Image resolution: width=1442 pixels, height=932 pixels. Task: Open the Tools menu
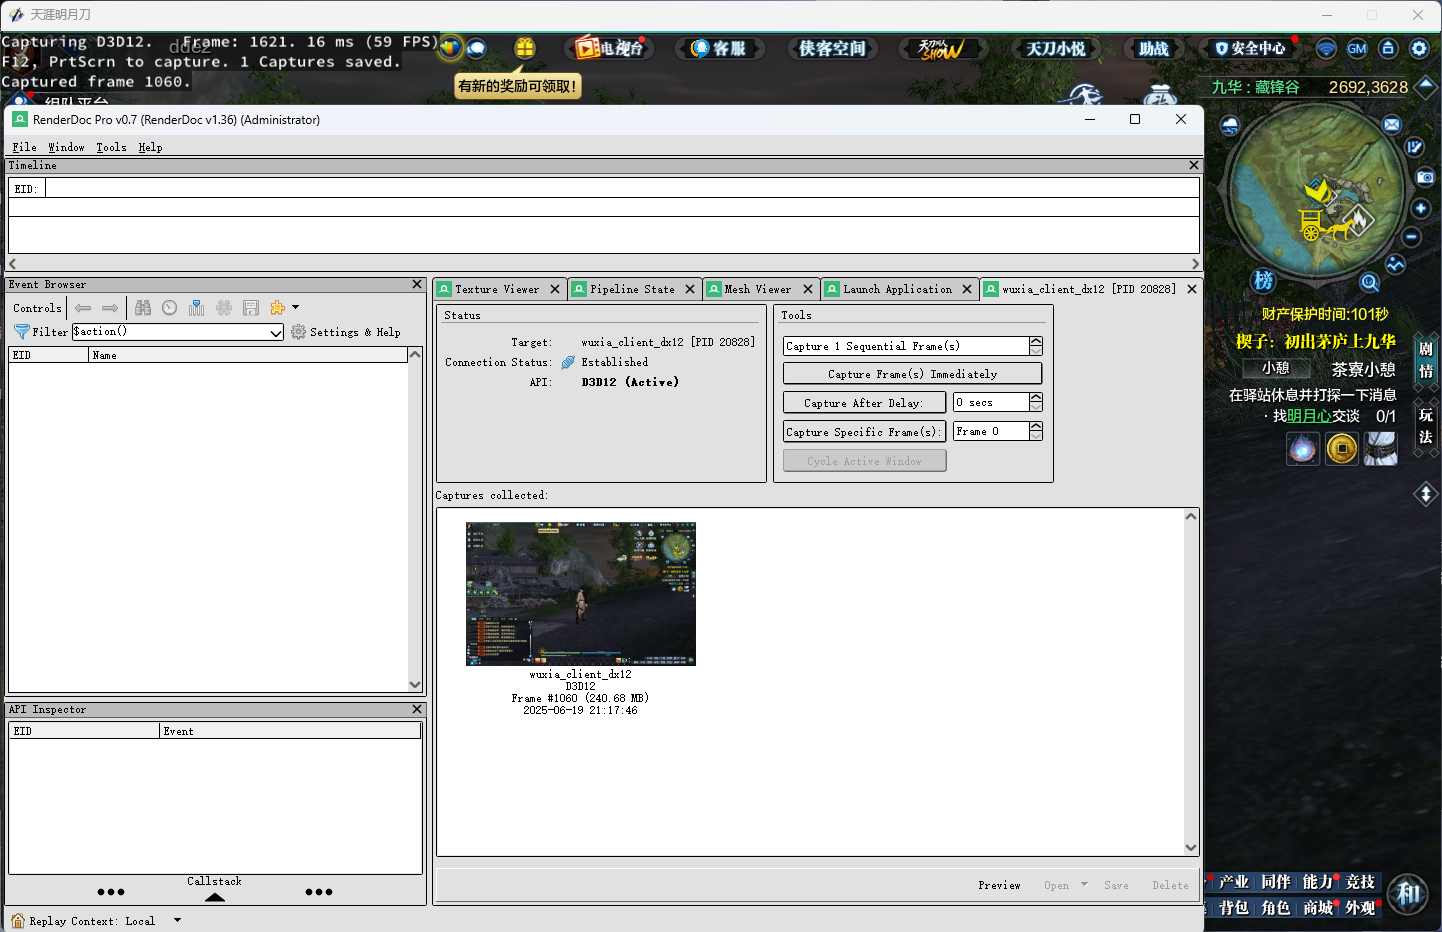[111, 147]
